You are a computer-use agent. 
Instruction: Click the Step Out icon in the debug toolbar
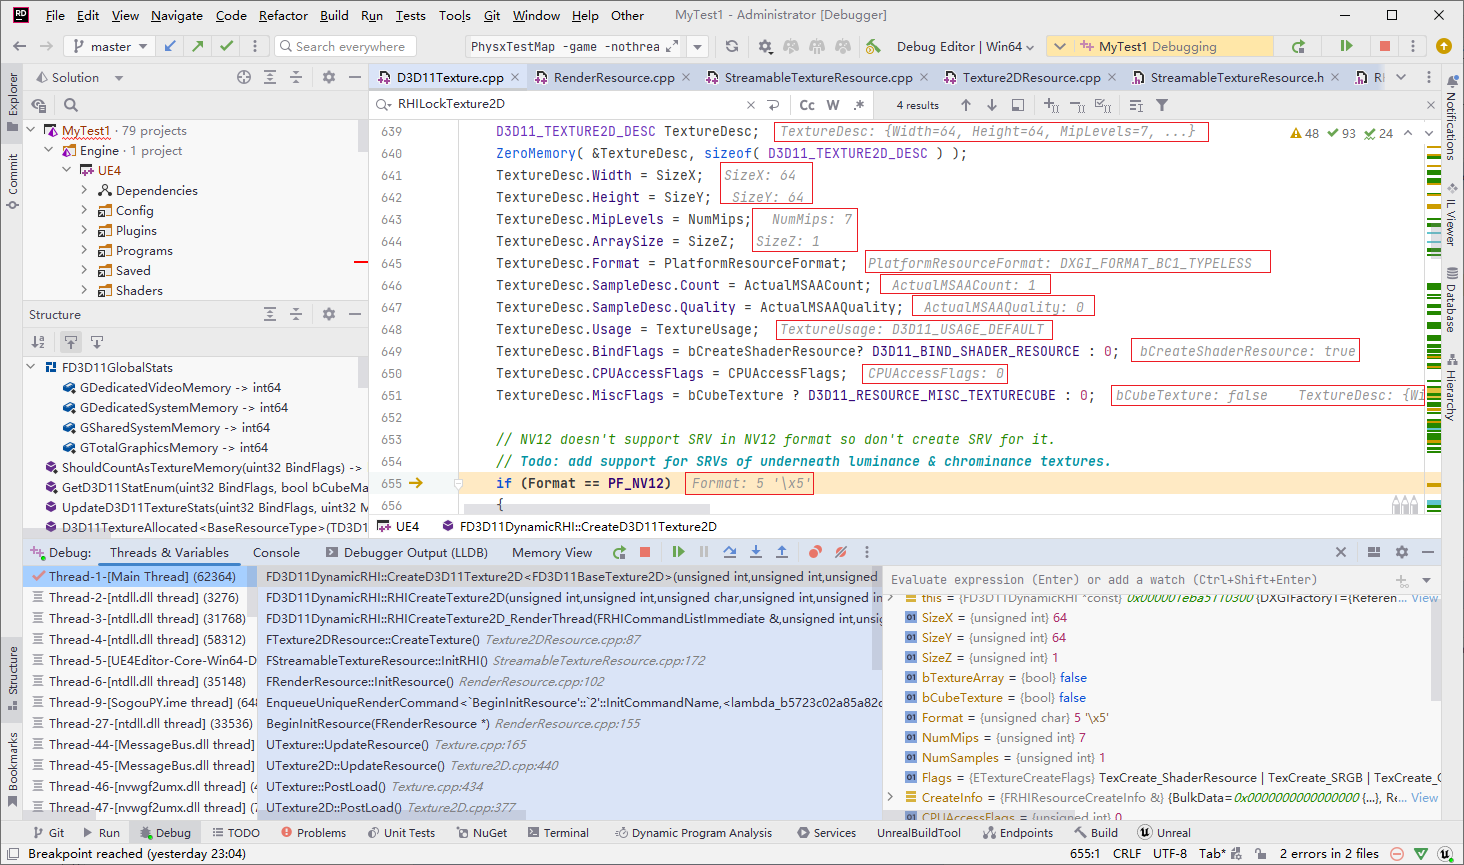(x=782, y=552)
